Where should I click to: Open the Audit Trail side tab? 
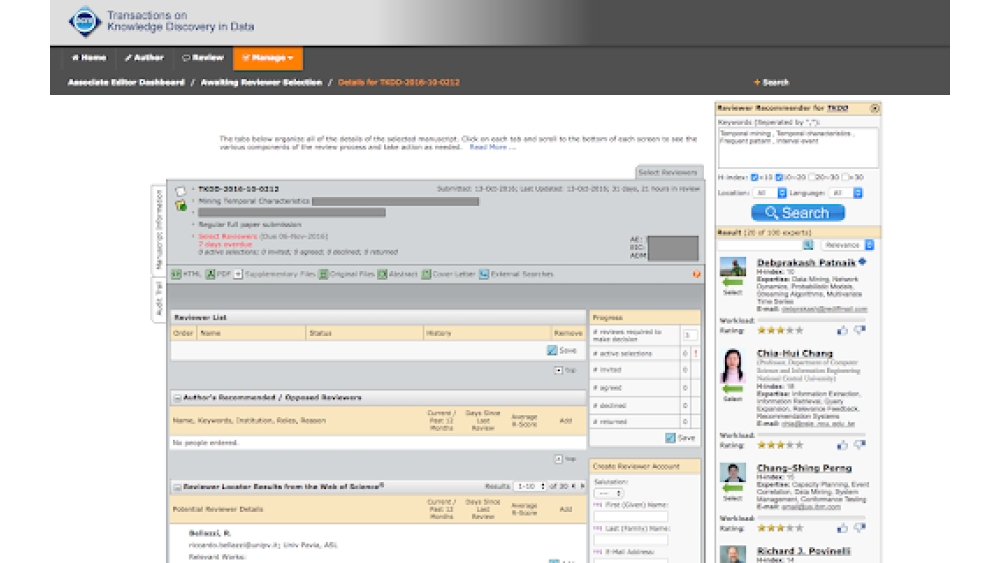(159, 298)
